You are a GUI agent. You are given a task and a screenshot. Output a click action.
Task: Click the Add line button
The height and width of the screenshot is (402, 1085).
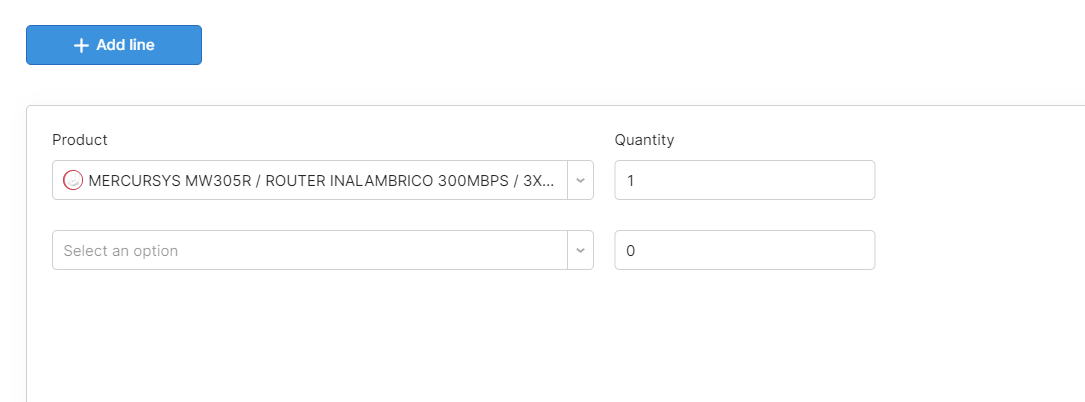coord(114,45)
